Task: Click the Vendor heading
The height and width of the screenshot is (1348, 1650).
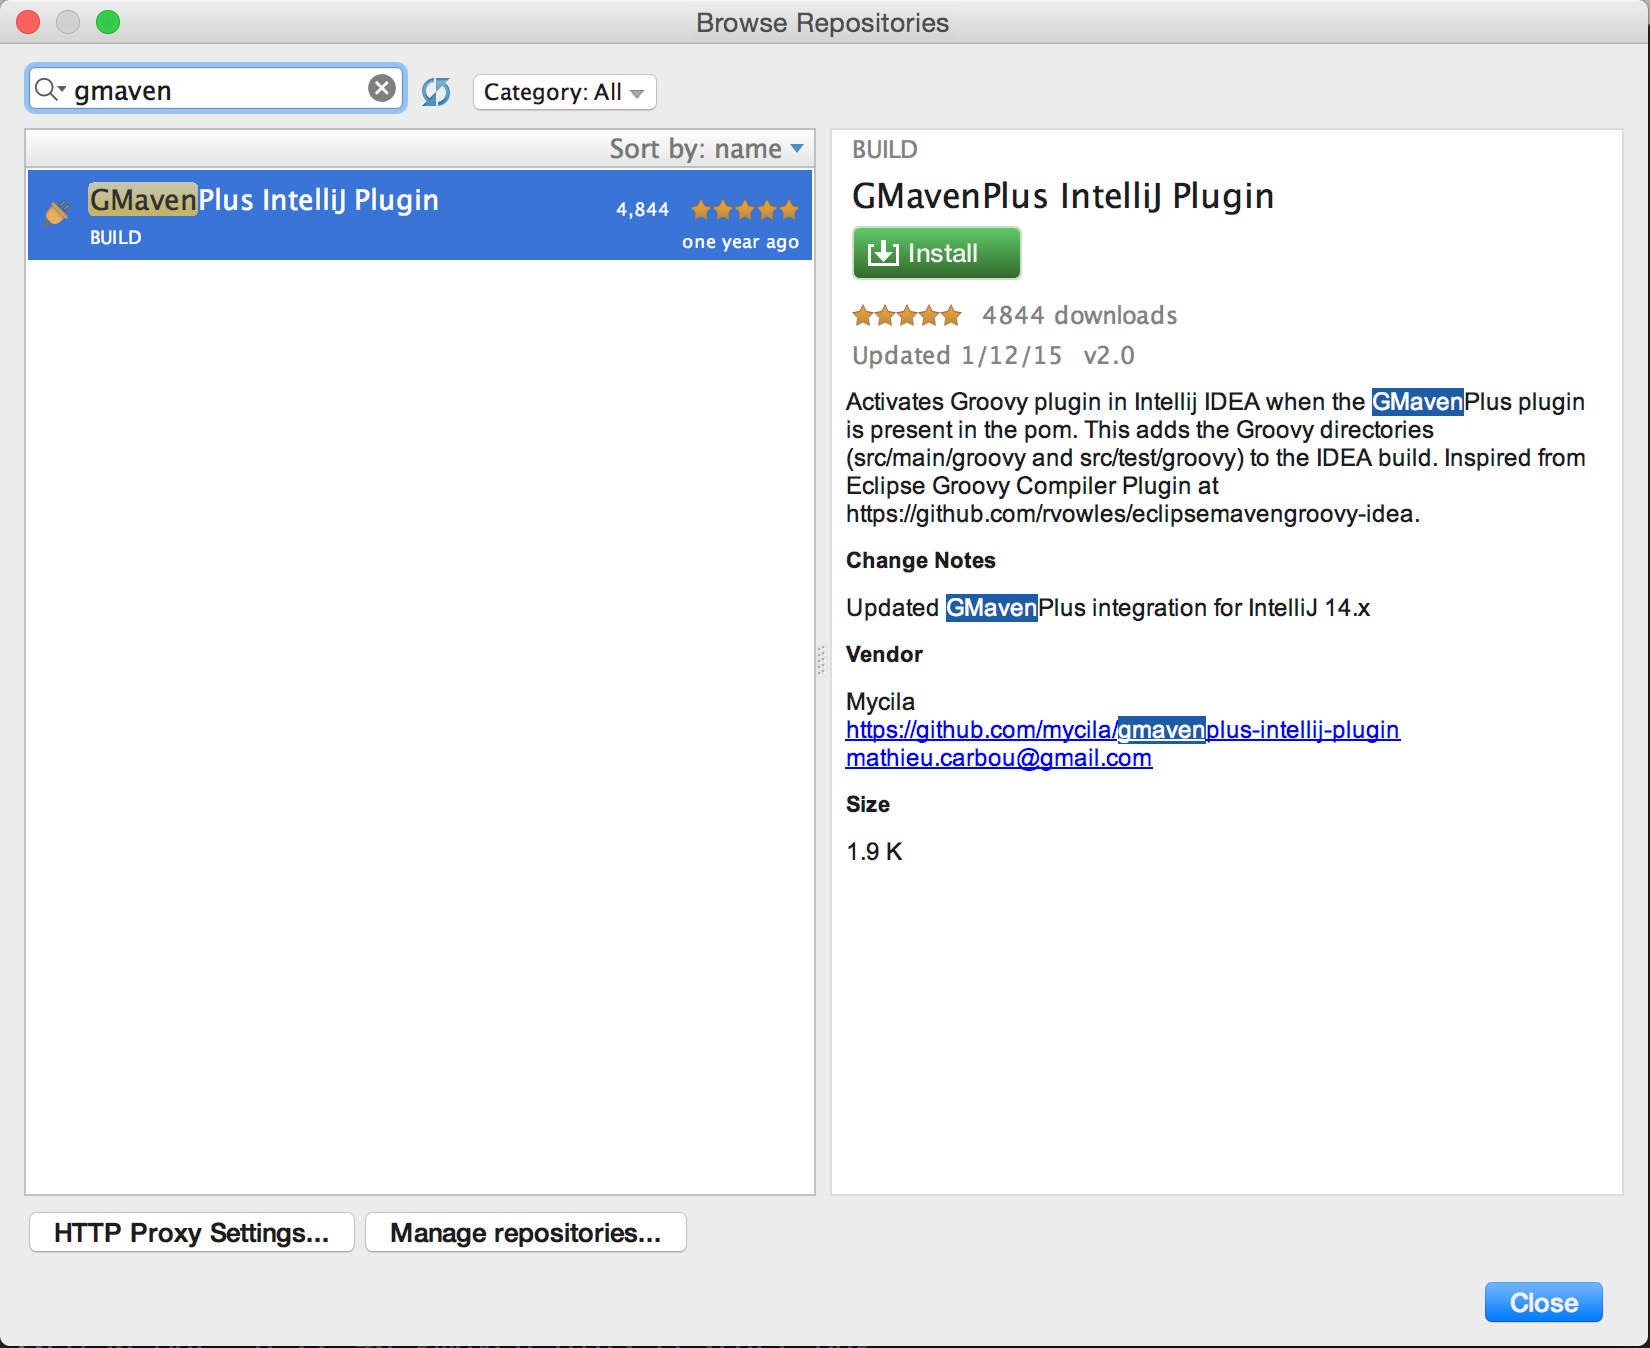Action: (x=884, y=655)
